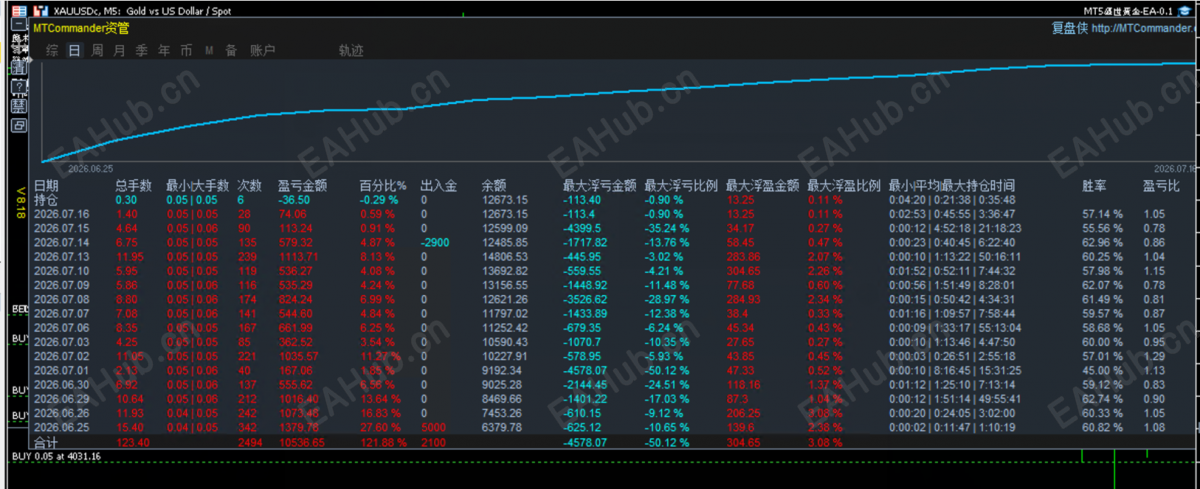The width and height of the screenshot is (1200, 489).
Task: Select the 2026.07.16 date row
Action: click(61, 214)
